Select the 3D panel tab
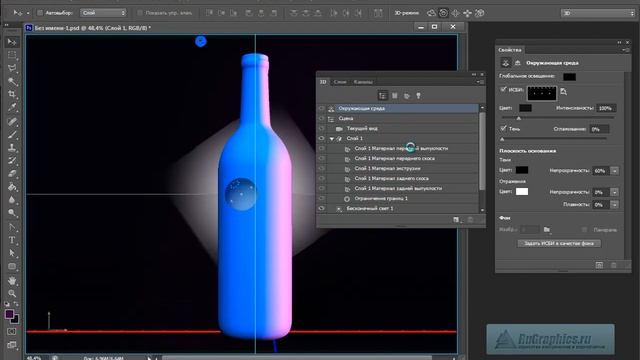640x360 pixels. pos(323,82)
